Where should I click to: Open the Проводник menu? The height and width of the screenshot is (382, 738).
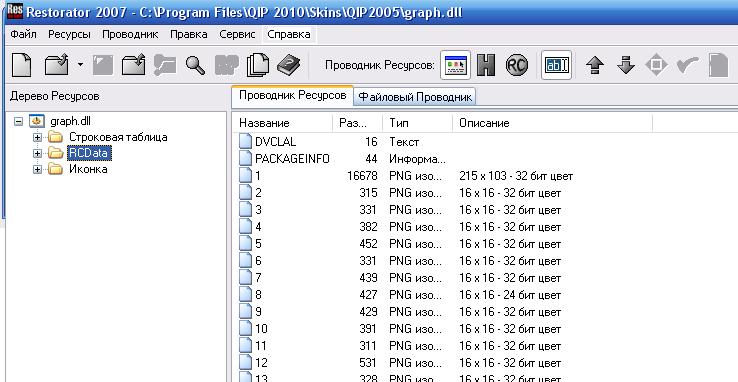[x=130, y=34]
